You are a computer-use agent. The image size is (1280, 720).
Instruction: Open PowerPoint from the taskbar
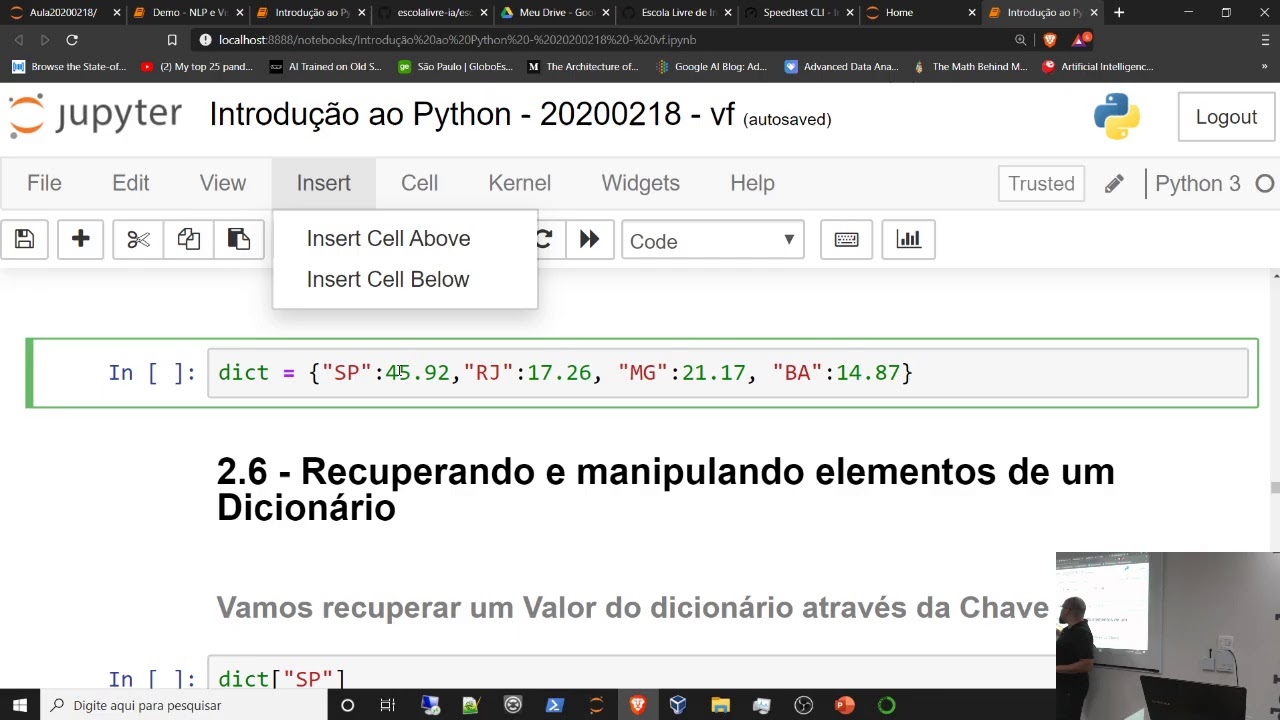tap(845, 705)
